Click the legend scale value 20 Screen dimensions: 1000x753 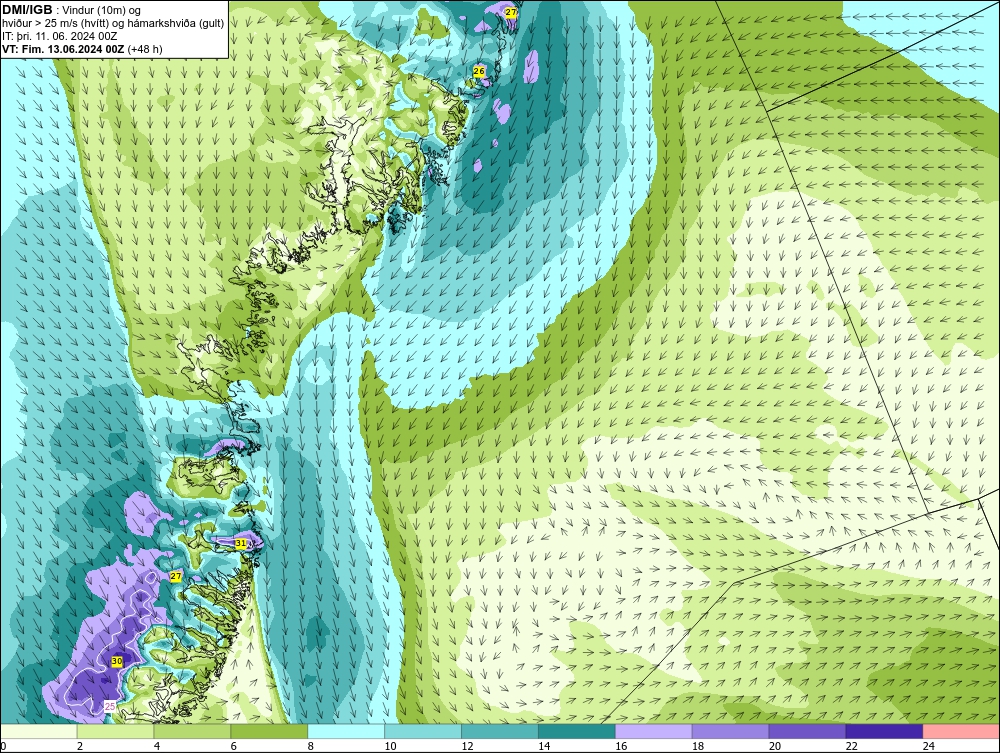(x=775, y=746)
